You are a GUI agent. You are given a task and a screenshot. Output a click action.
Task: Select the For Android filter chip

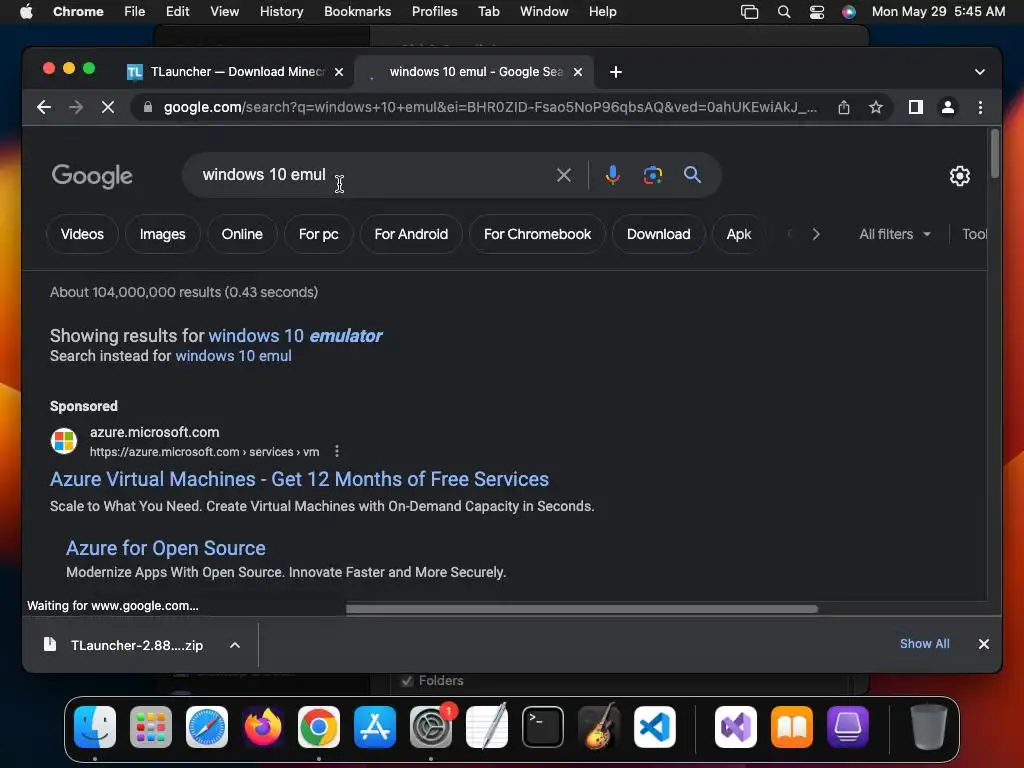click(x=411, y=234)
